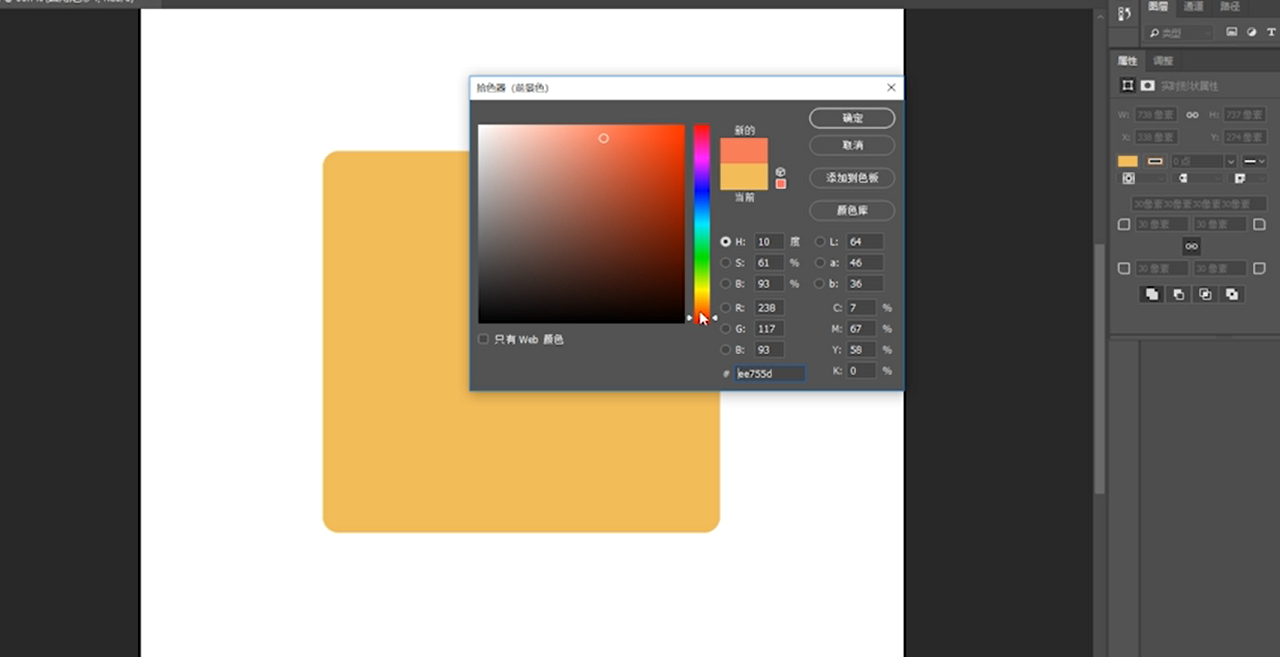Image resolution: width=1280 pixels, height=657 pixels.
Task: Click the stroke swatch in Properties panel
Action: (x=1155, y=161)
